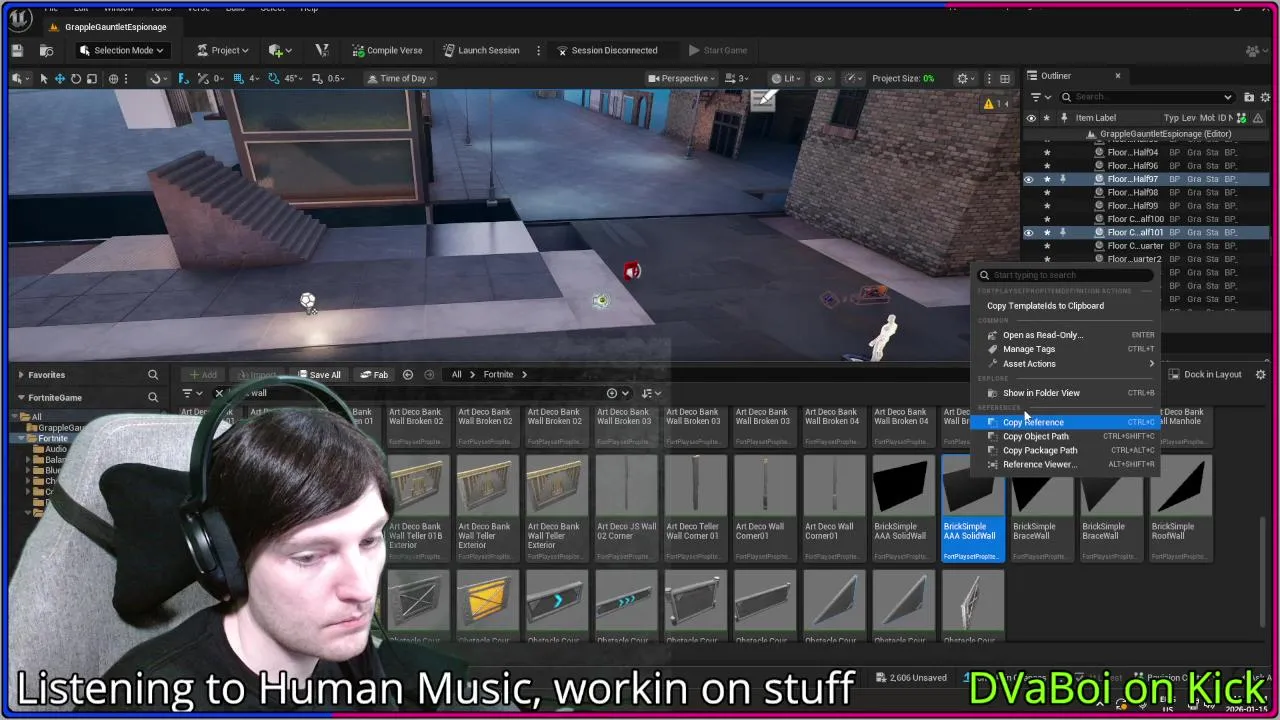This screenshot has width=1280, height=720.
Task: Expand the Asset Actions submenu
Action: [1066, 364]
